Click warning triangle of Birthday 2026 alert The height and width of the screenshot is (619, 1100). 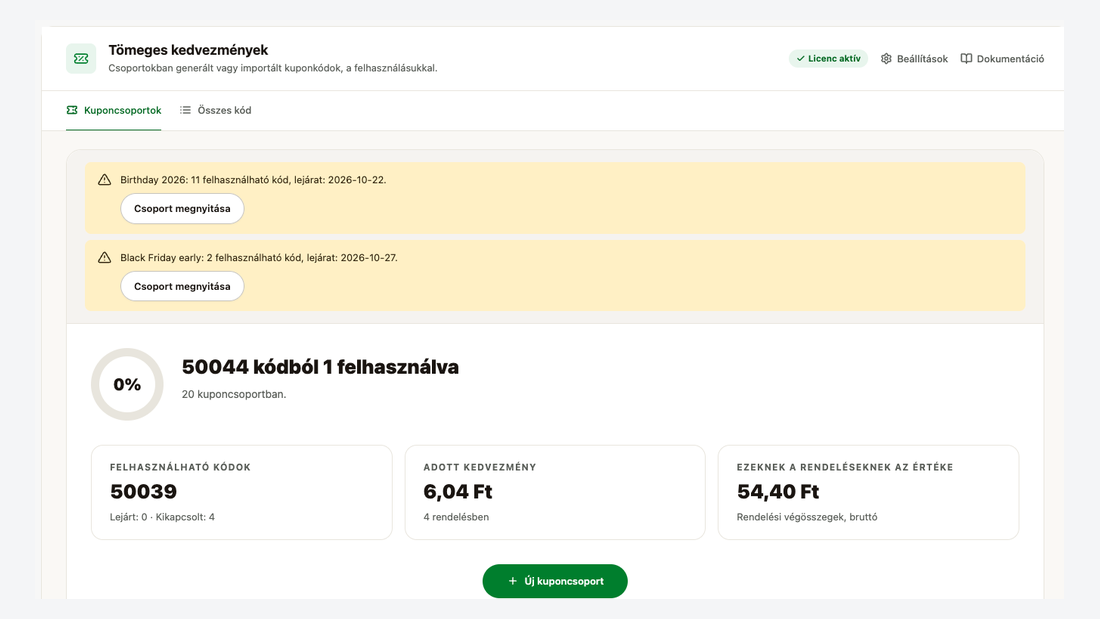pyautogui.click(x=105, y=180)
